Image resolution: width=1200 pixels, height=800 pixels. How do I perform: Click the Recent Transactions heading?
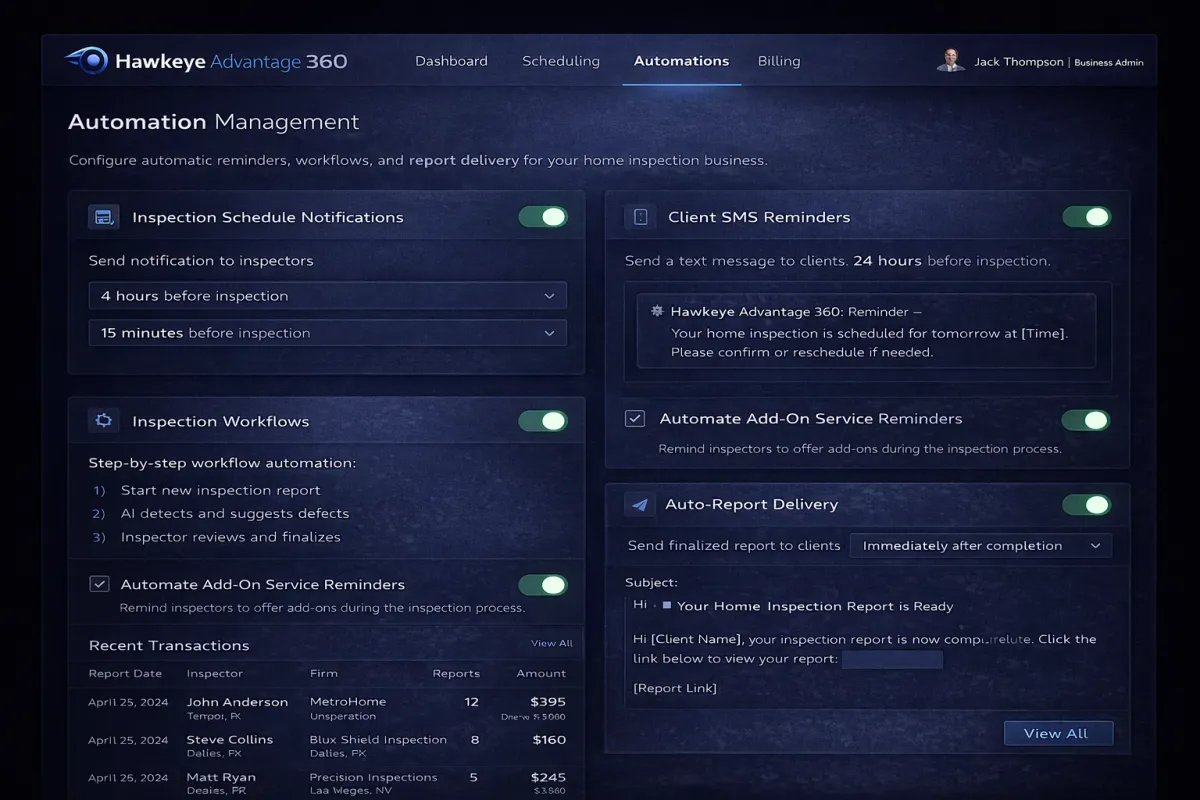[169, 645]
